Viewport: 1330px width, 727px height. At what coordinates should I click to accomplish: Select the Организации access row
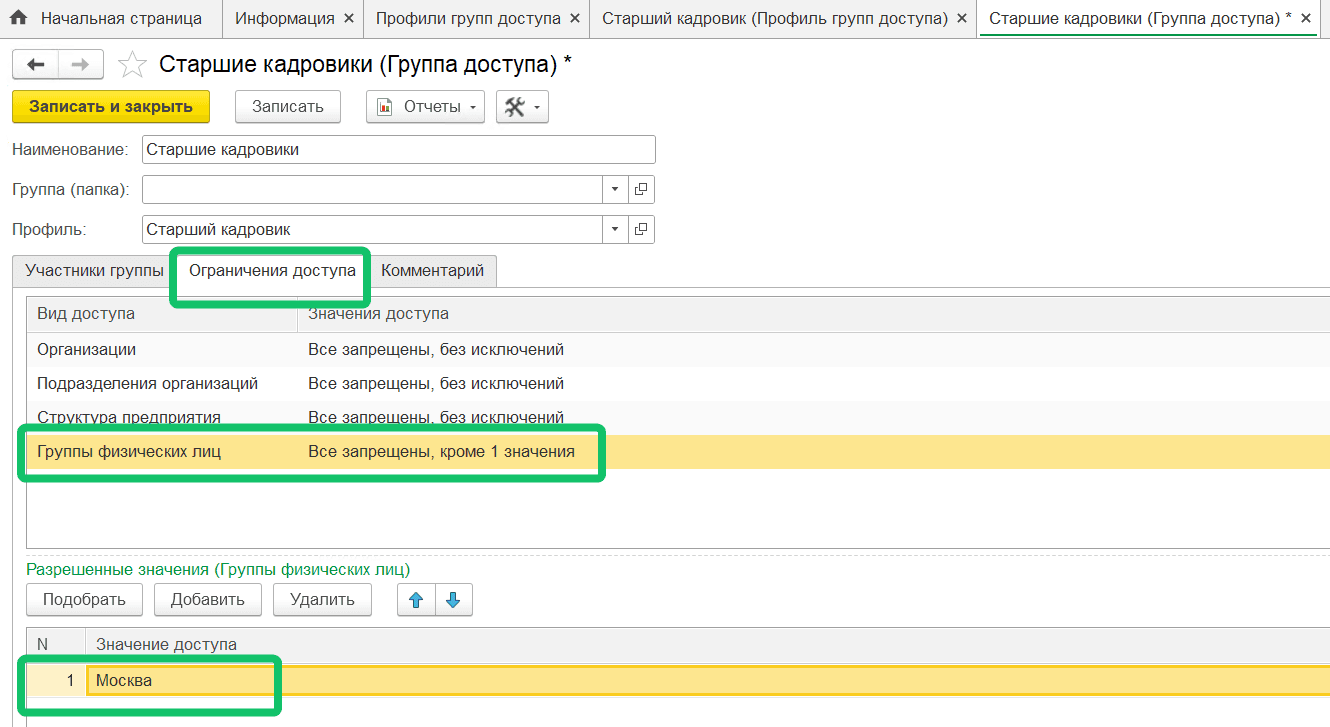click(x=678, y=350)
